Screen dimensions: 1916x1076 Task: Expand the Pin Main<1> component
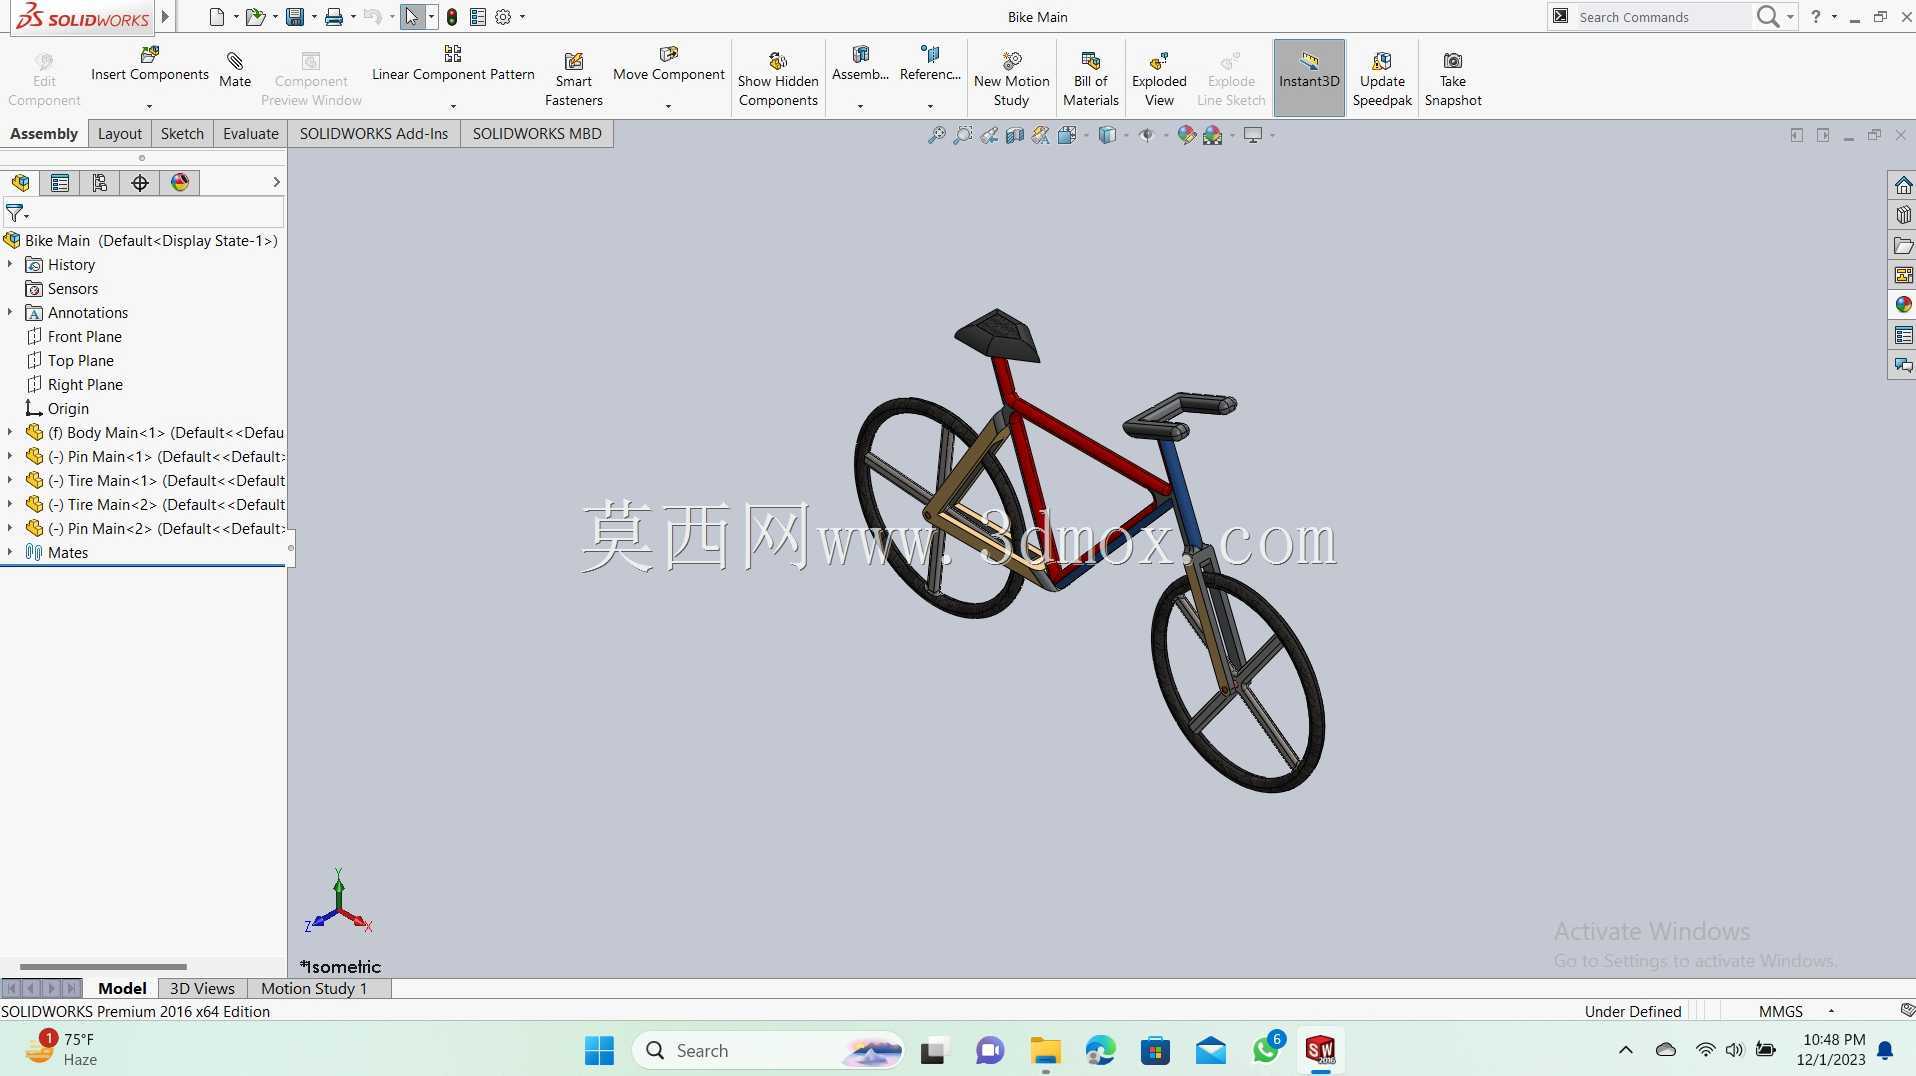pos(10,456)
